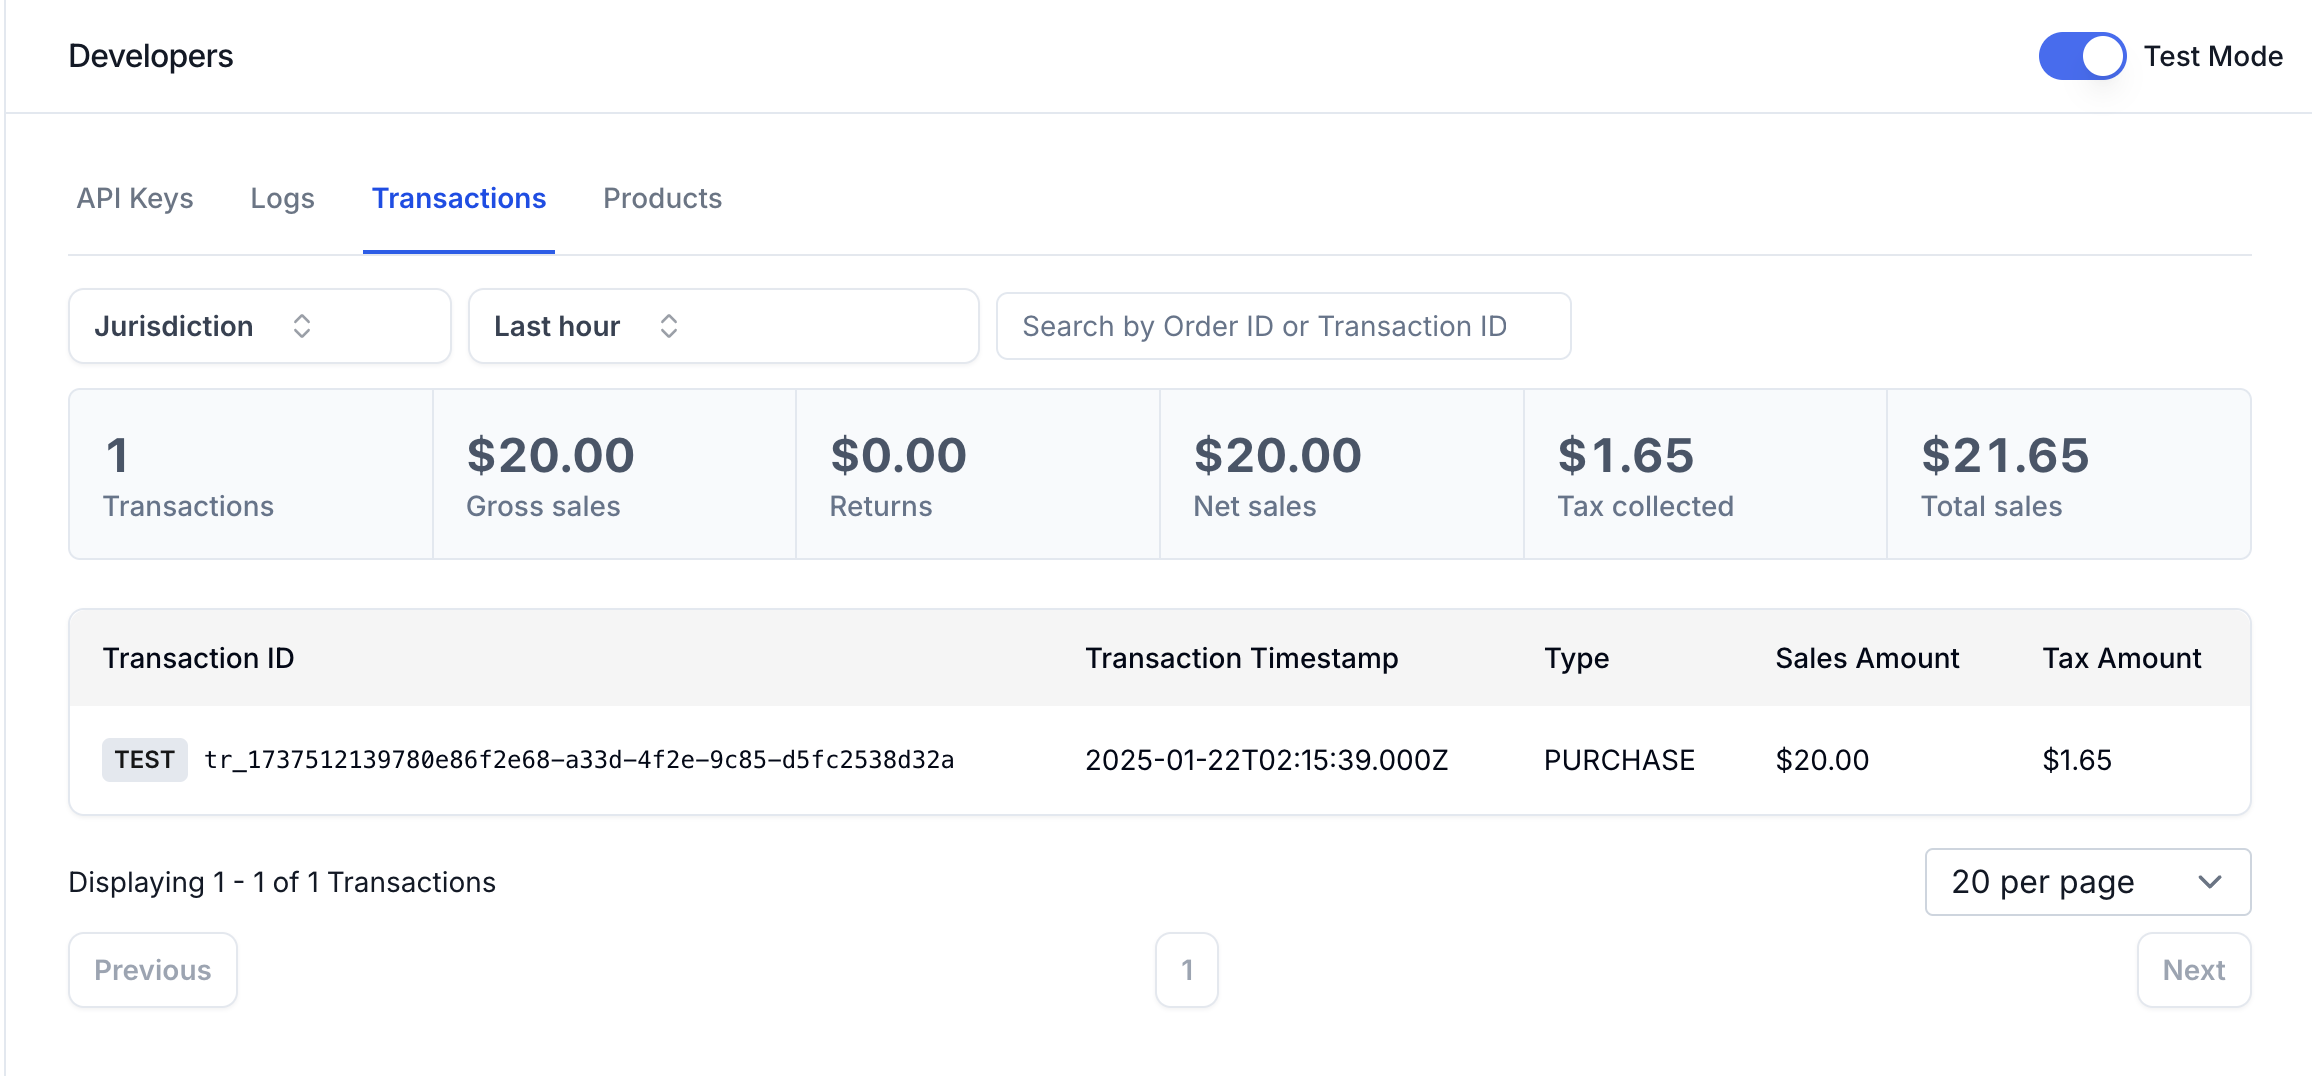Click the Sales Amount column header
The width and height of the screenshot is (2312, 1076).
(x=1867, y=658)
